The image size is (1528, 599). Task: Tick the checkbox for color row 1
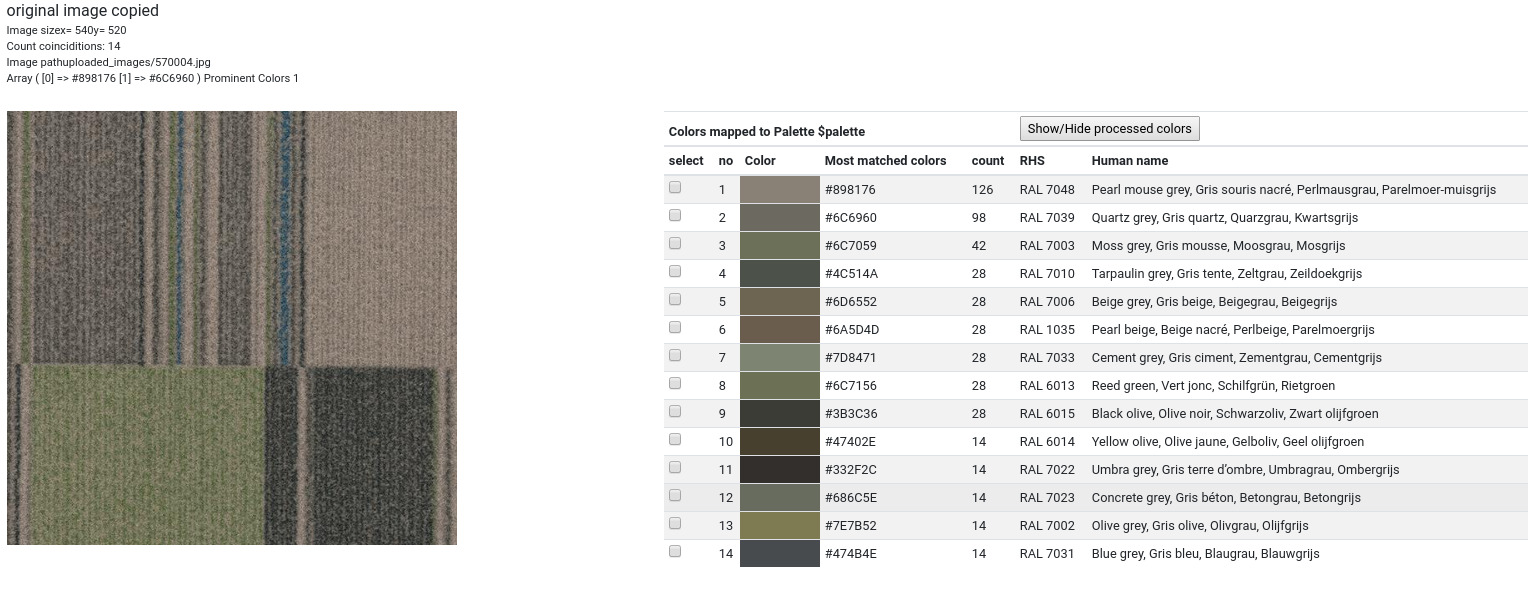click(675, 187)
